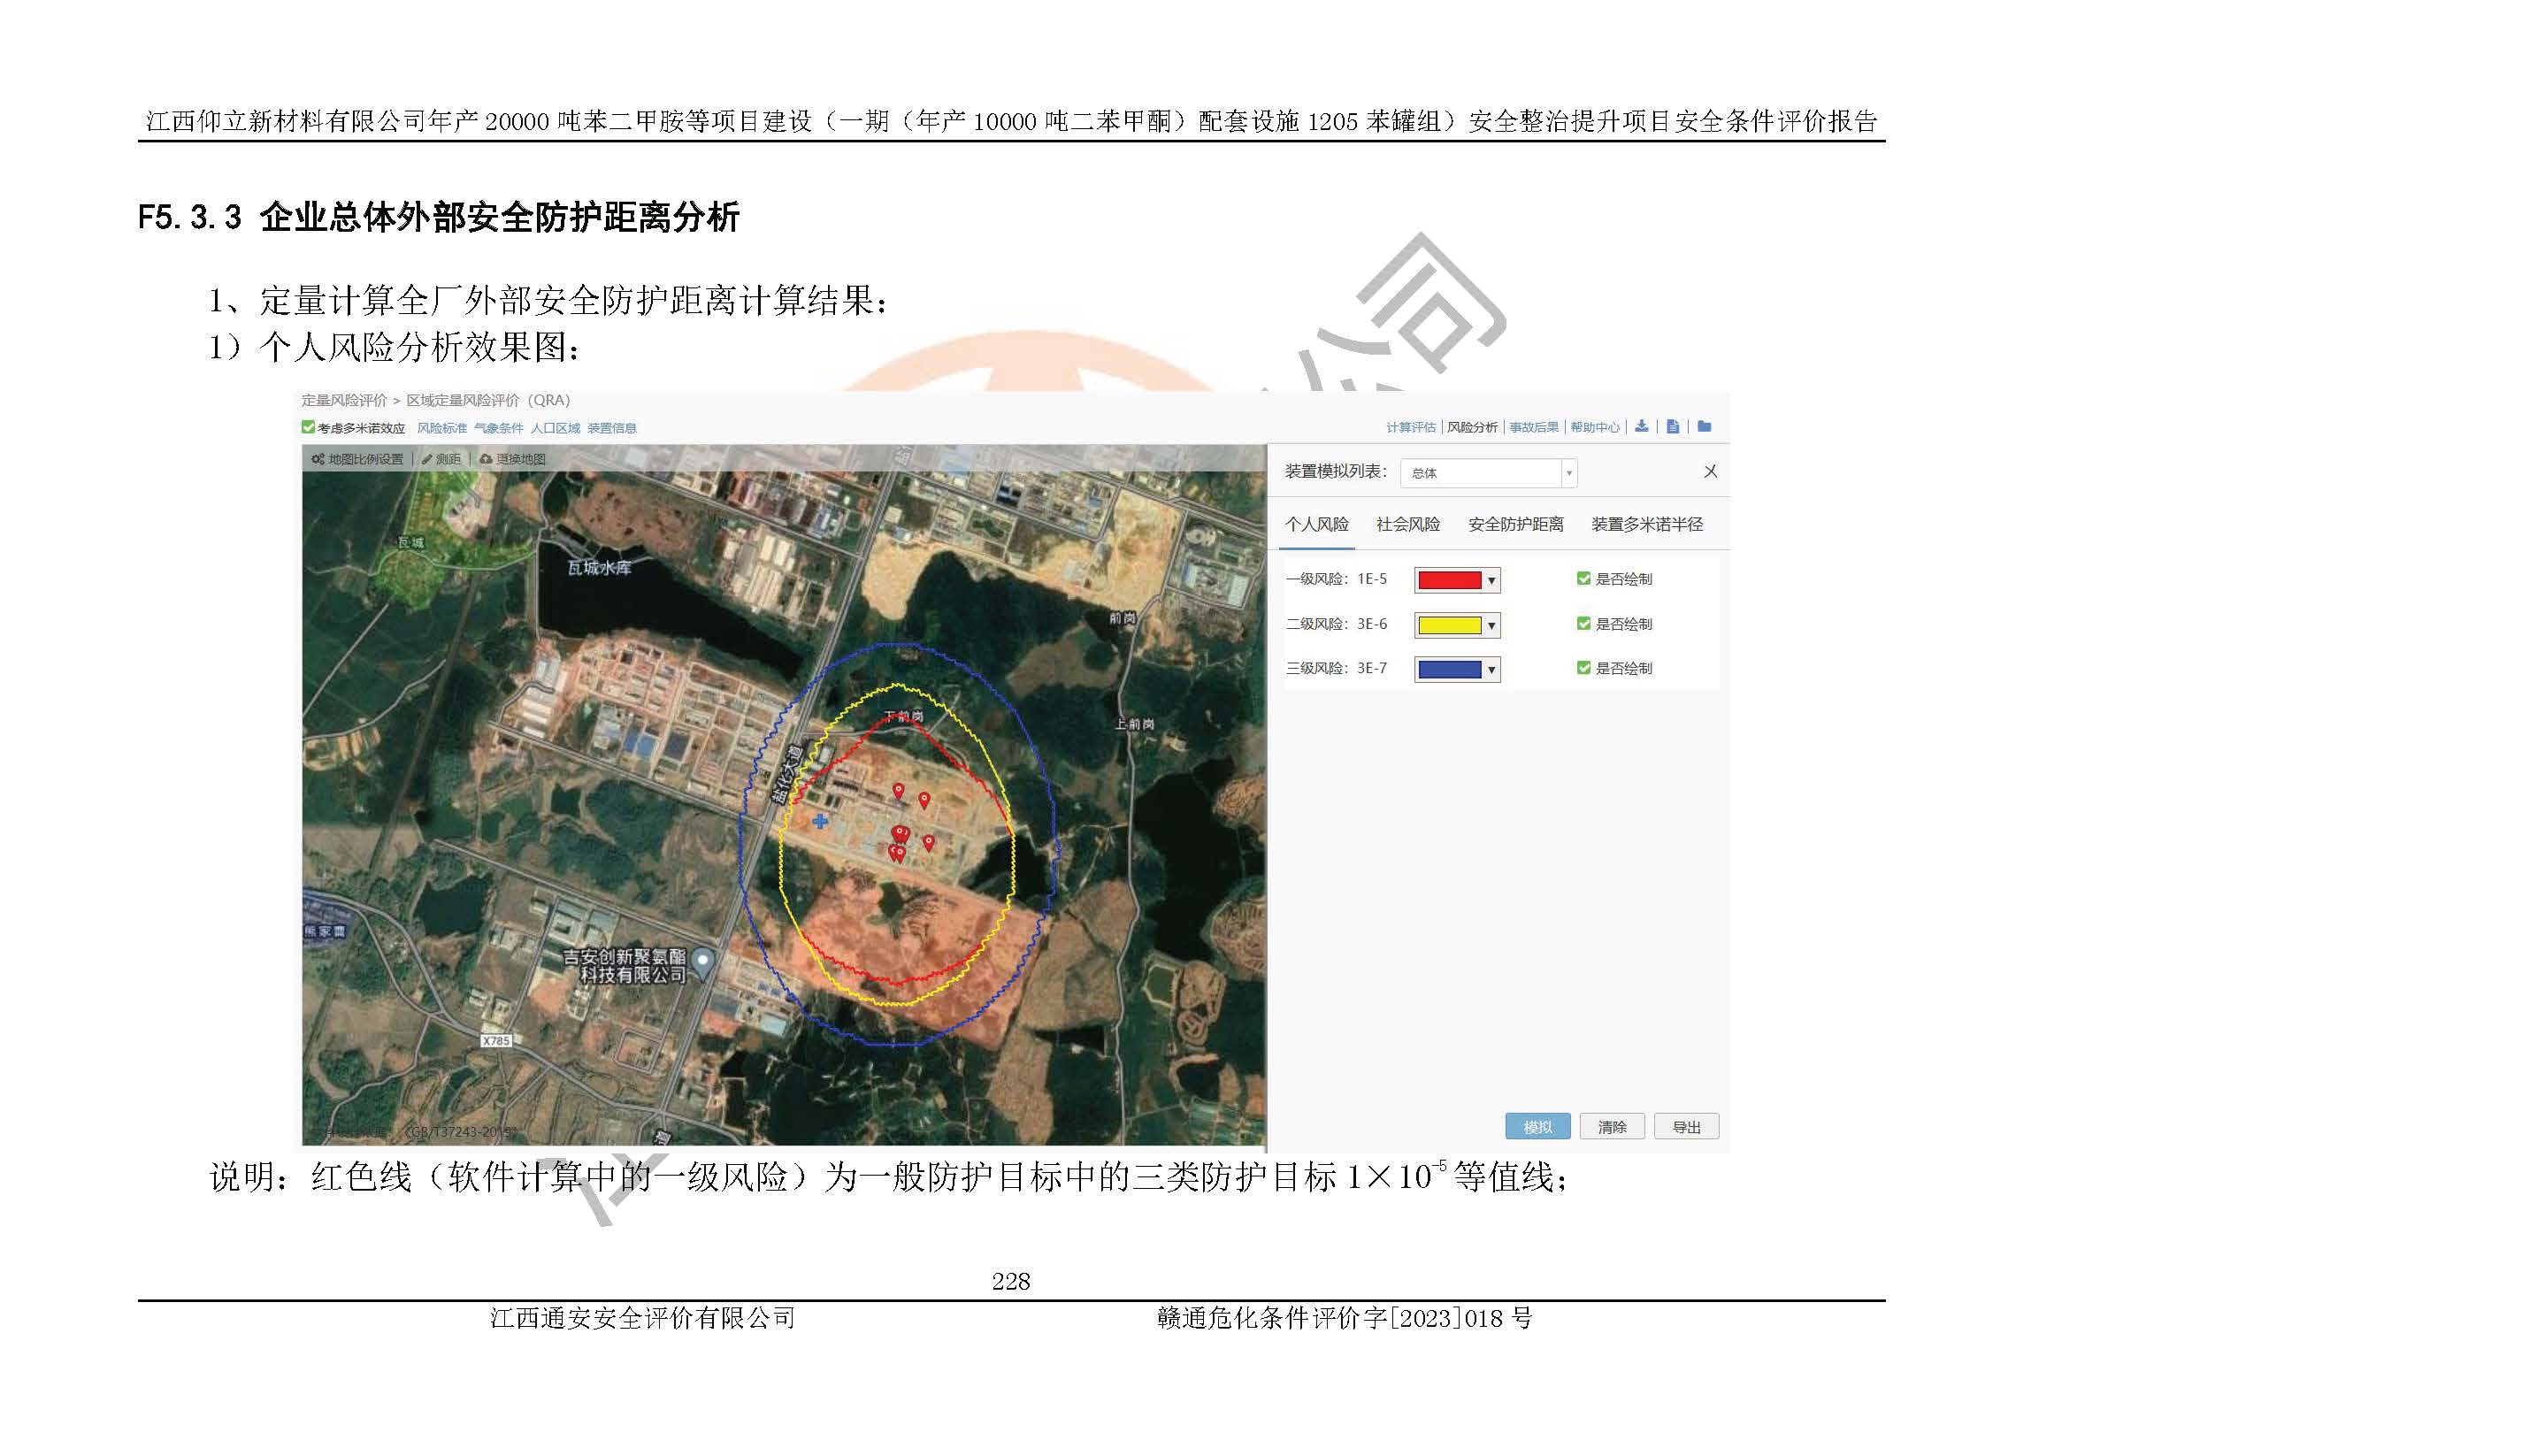2537x1456 pixels.
Task: Toggle 考虑多米诺效应 checkbox
Action: [309, 427]
